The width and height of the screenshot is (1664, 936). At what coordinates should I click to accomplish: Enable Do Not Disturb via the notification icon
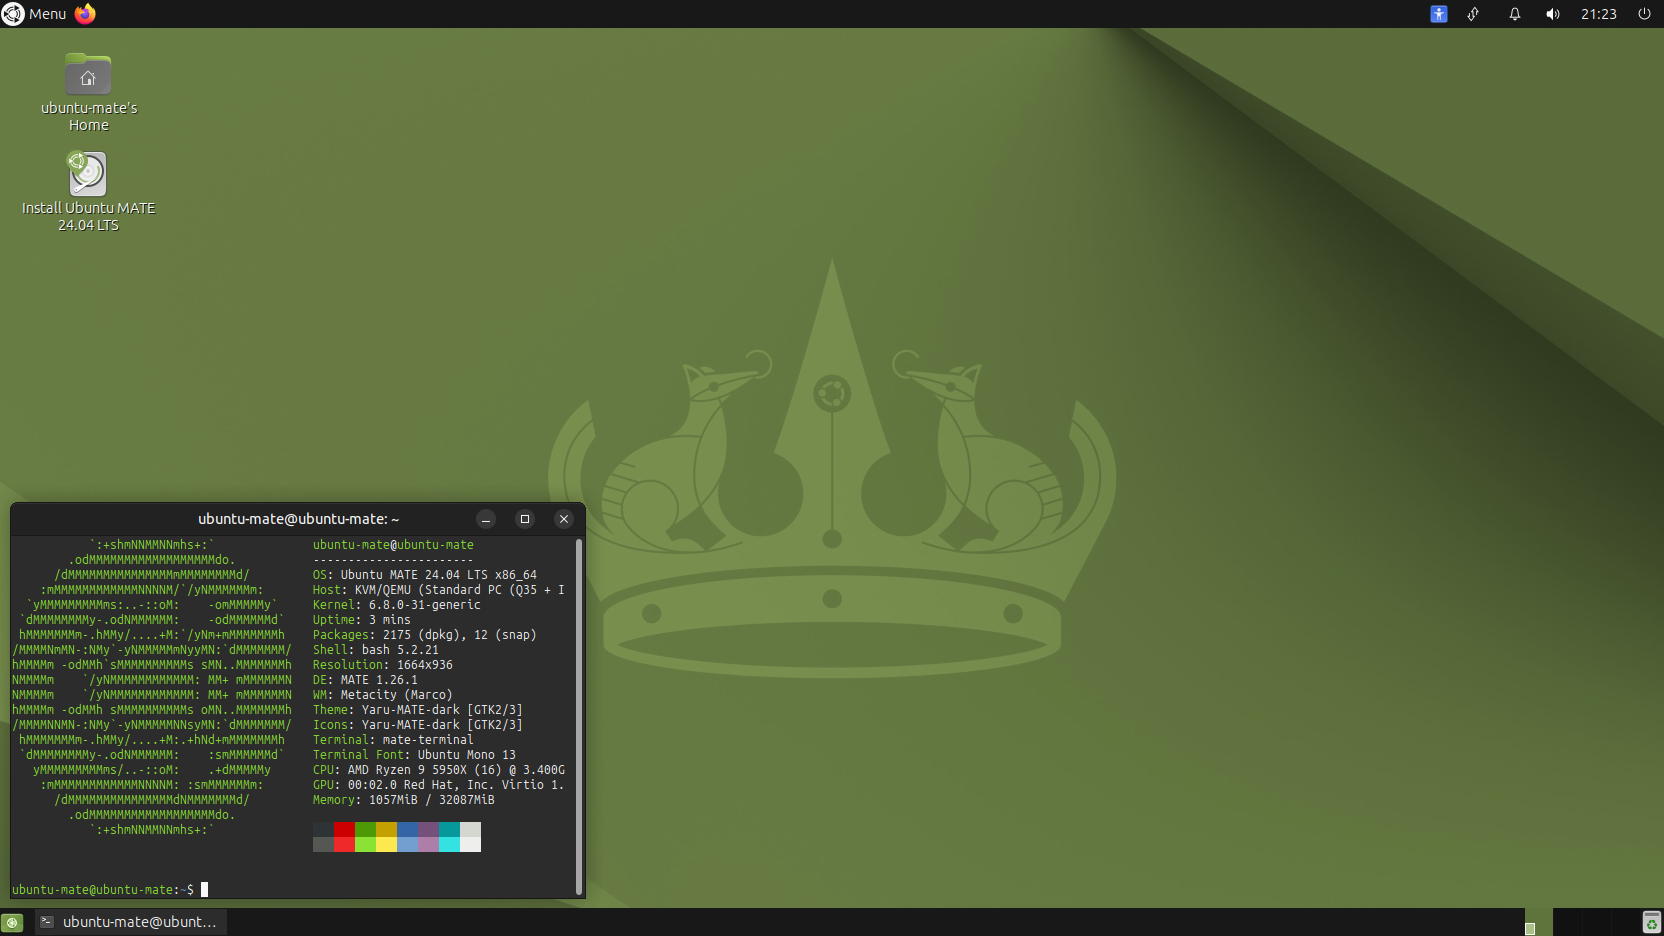point(1513,14)
